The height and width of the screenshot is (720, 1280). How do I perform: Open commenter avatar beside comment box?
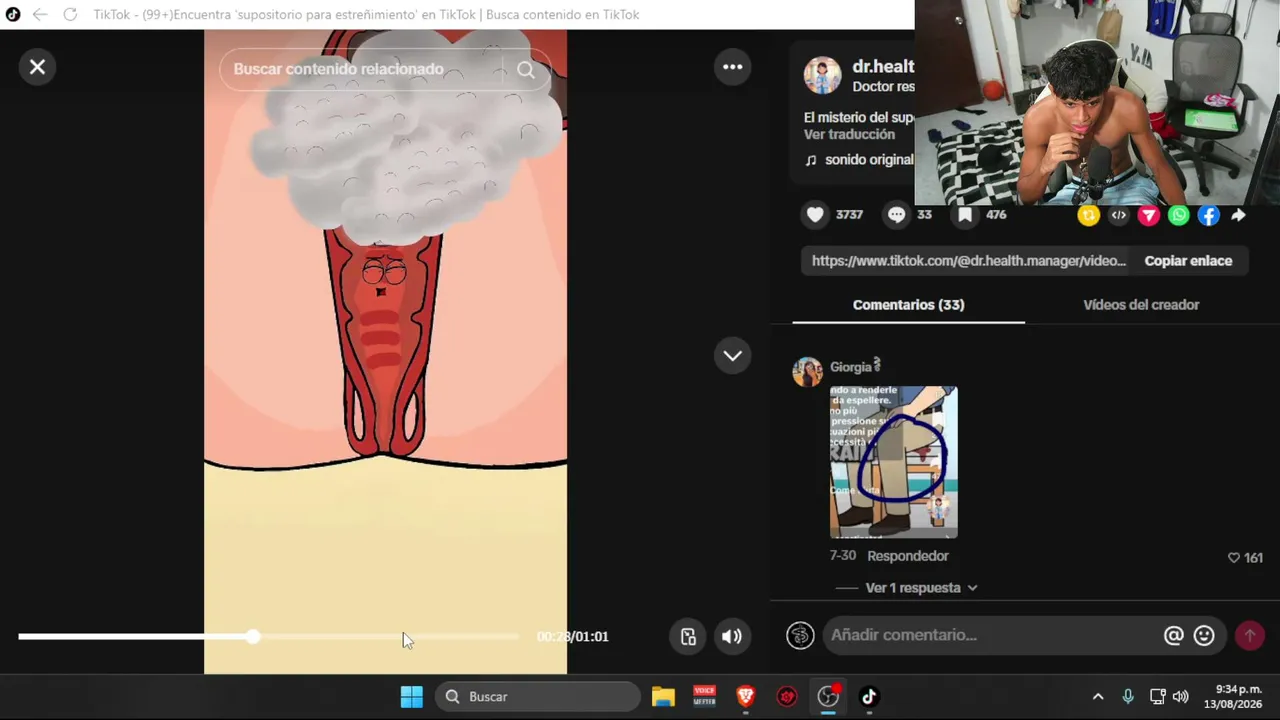click(x=800, y=635)
